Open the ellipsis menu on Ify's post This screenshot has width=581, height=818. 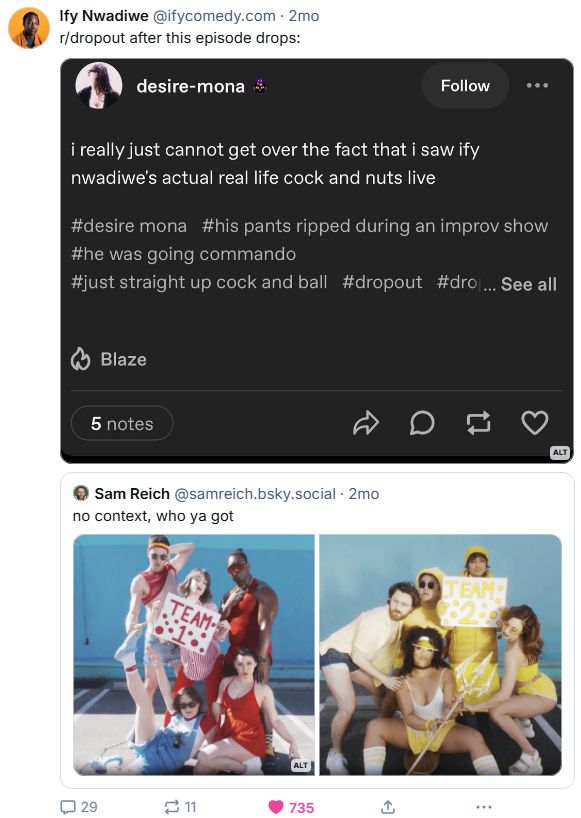[x=484, y=806]
